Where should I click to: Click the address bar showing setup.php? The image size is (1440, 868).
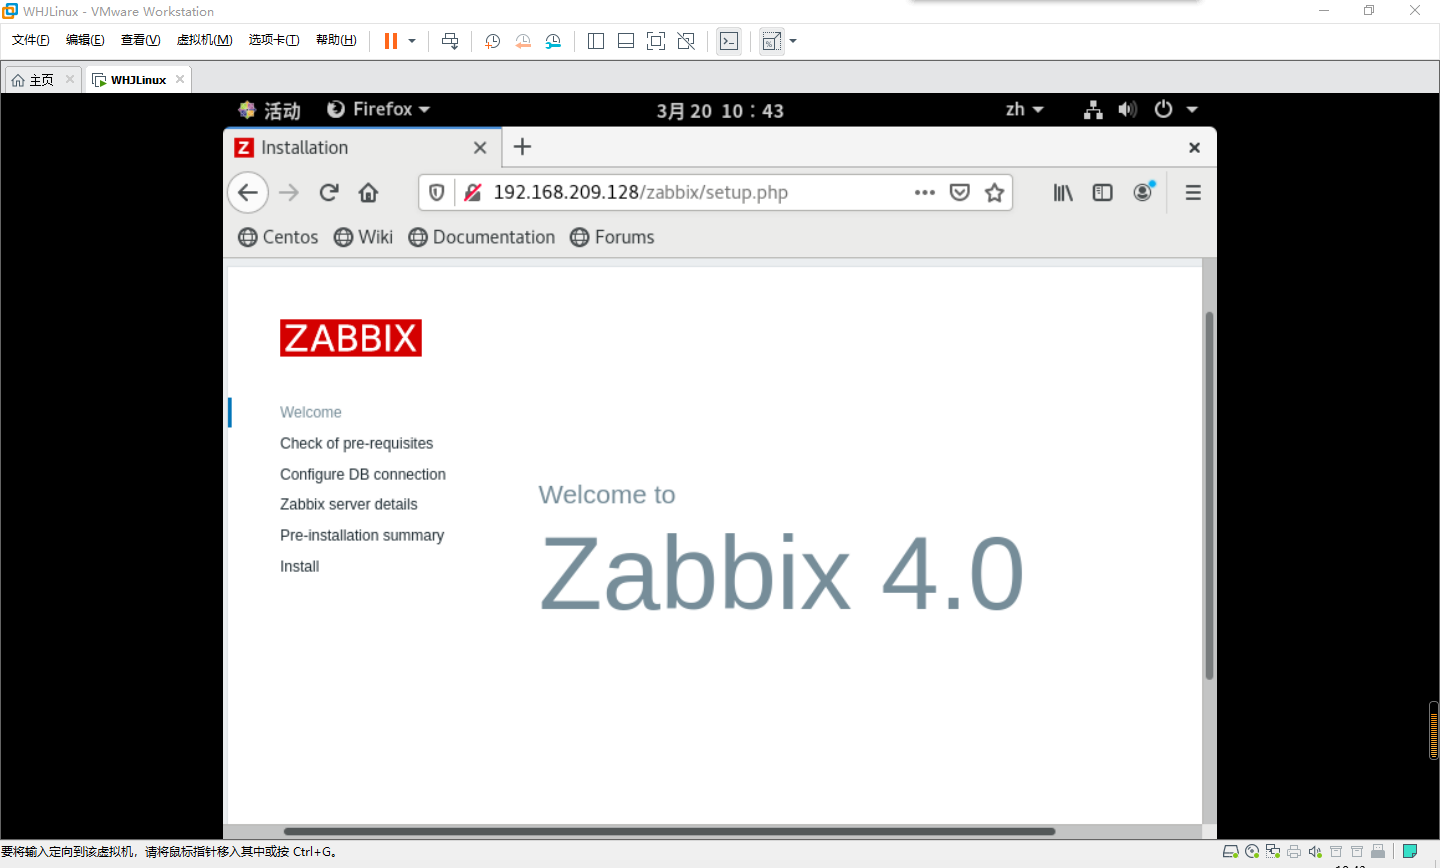660,192
